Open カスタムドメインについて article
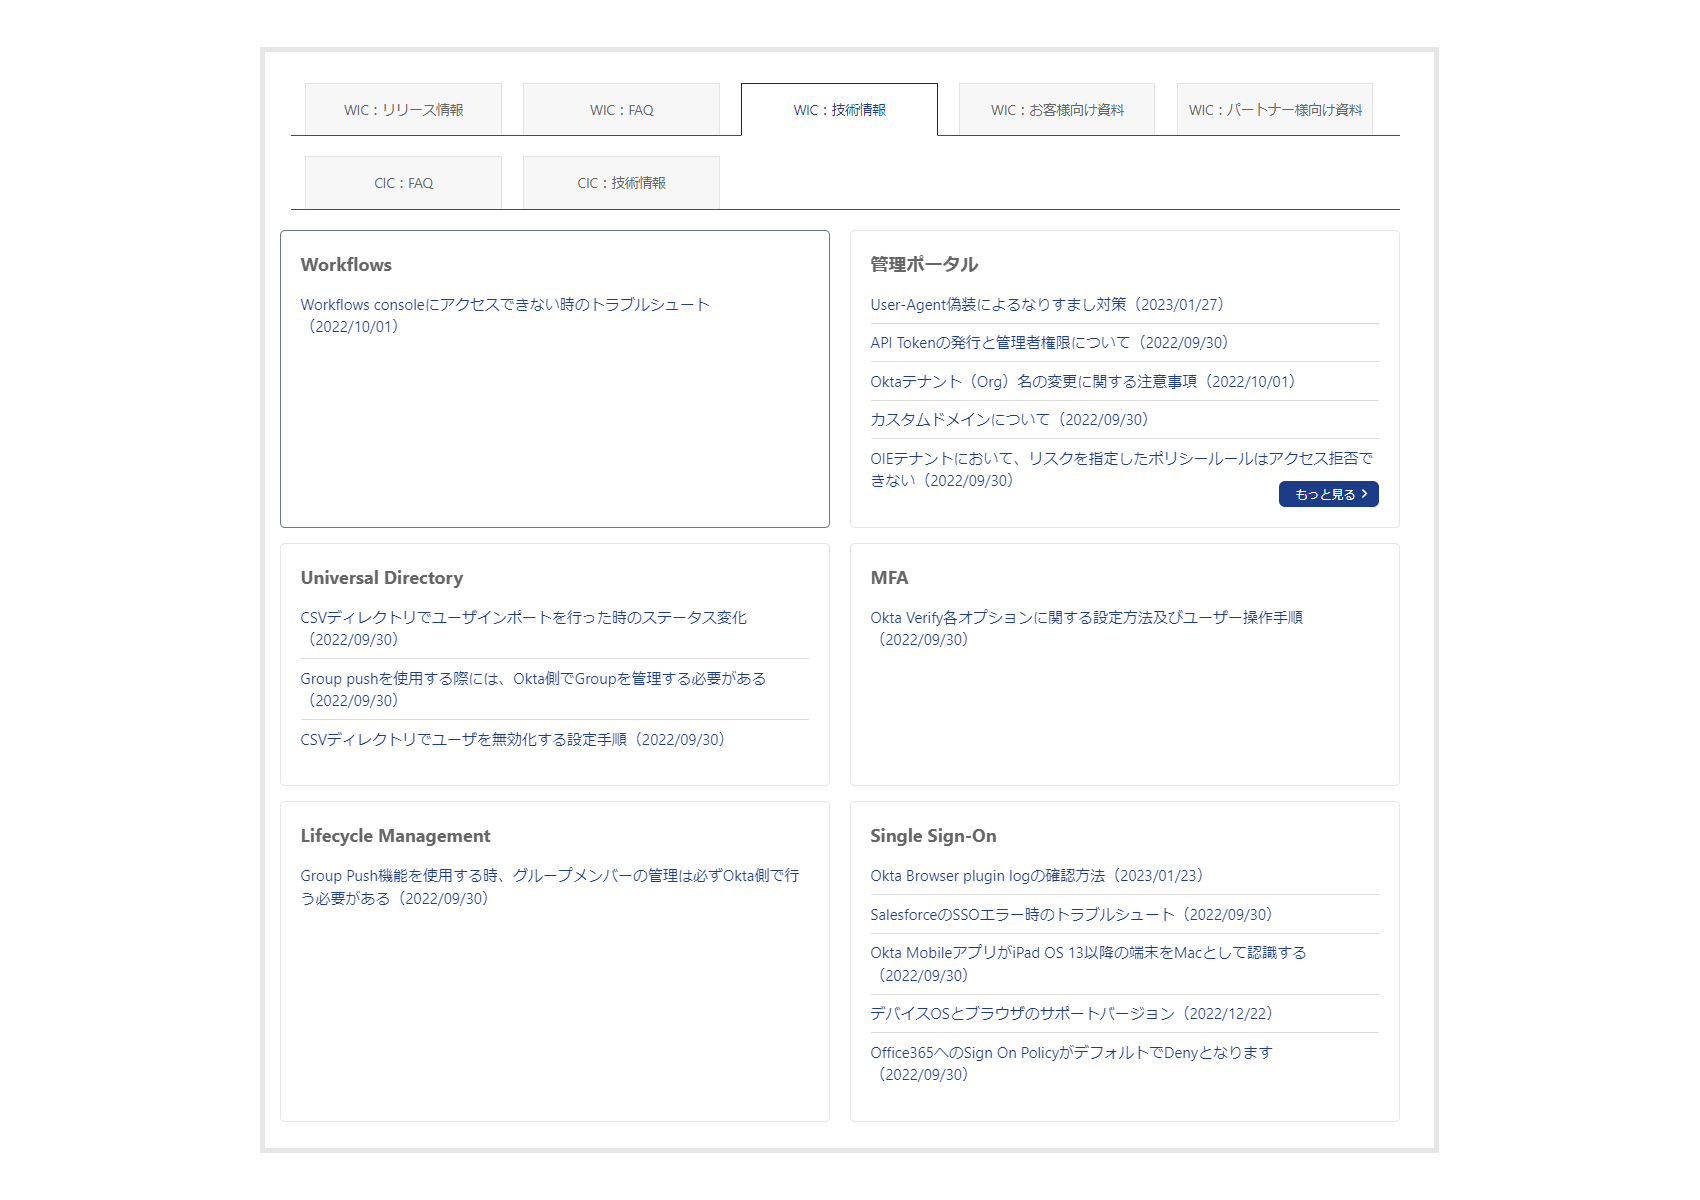This screenshot has width=1700, height=1200. click(x=1009, y=420)
